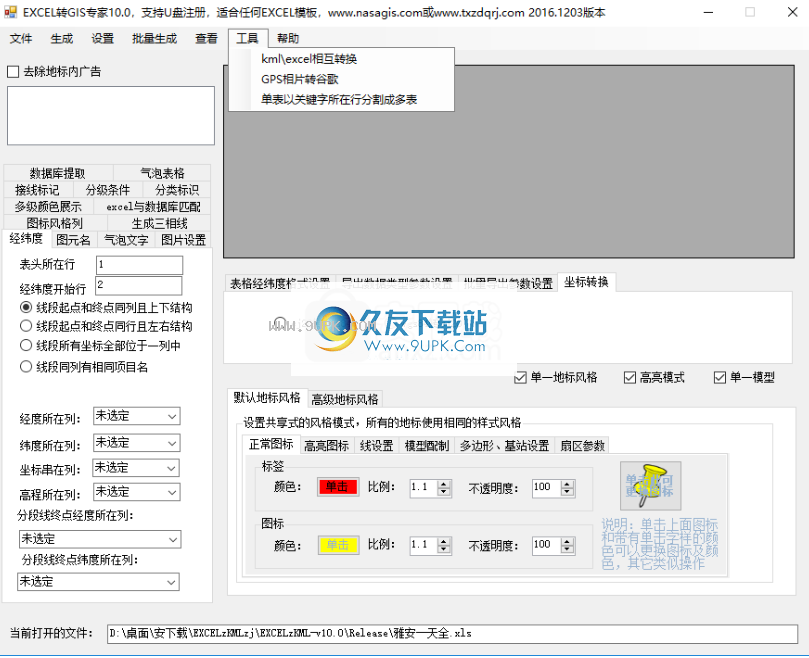Switch to 多级颜色展示 tab
809x658 pixels.
[x=48, y=206]
